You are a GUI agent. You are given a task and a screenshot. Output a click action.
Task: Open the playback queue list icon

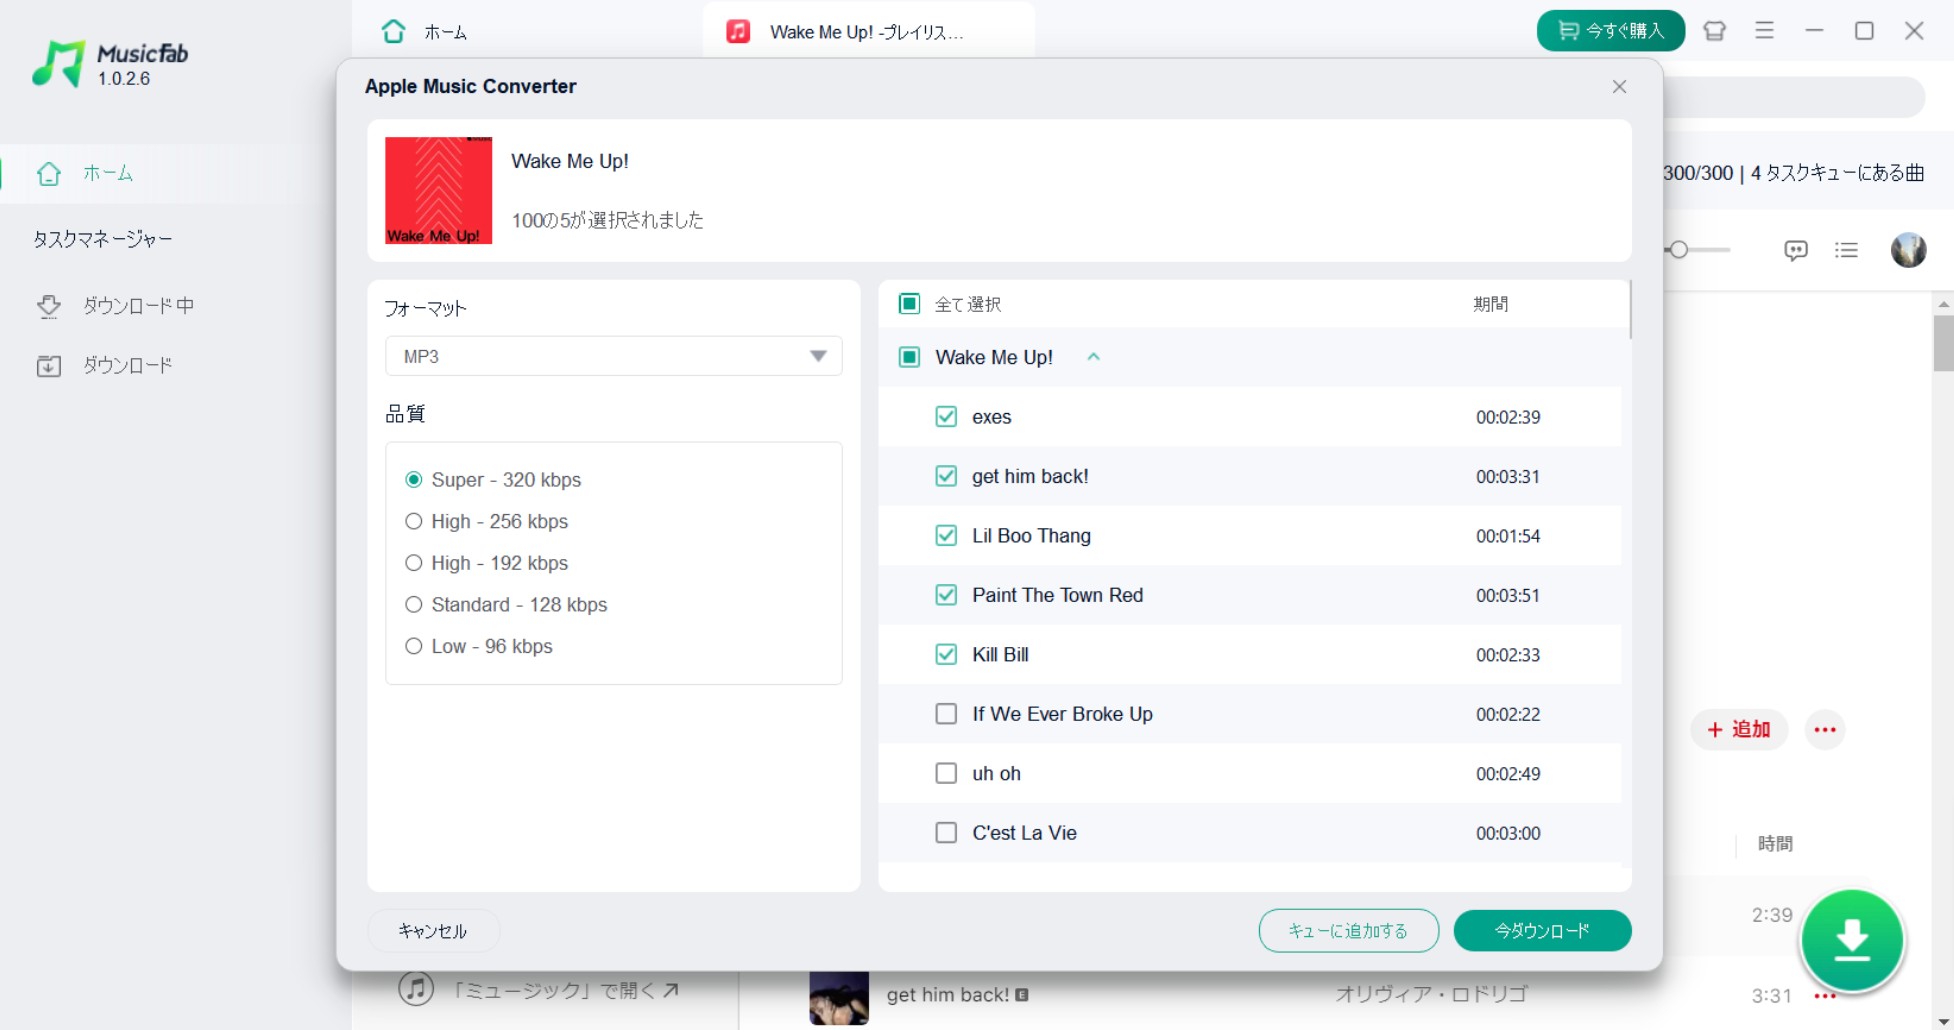click(x=1846, y=250)
